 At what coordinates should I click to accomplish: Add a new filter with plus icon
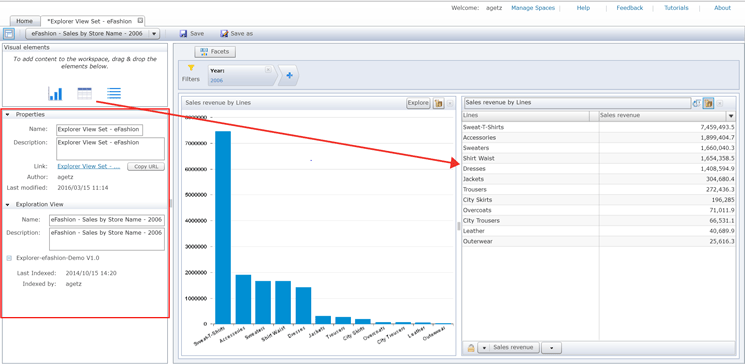coord(289,76)
